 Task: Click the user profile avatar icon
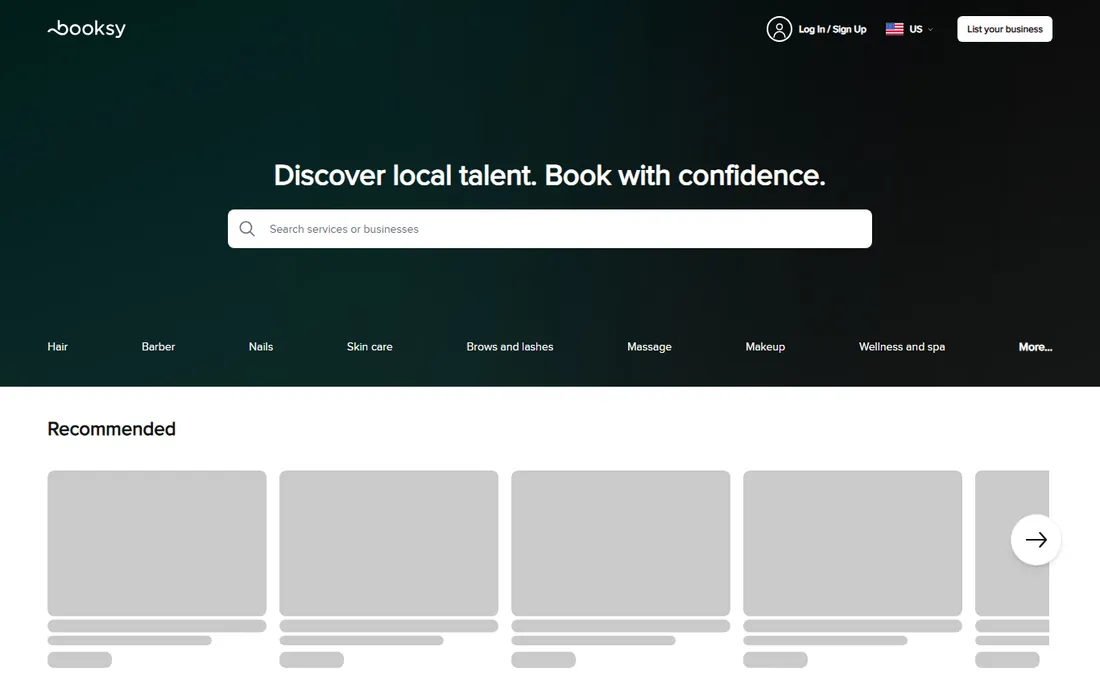[x=779, y=29]
